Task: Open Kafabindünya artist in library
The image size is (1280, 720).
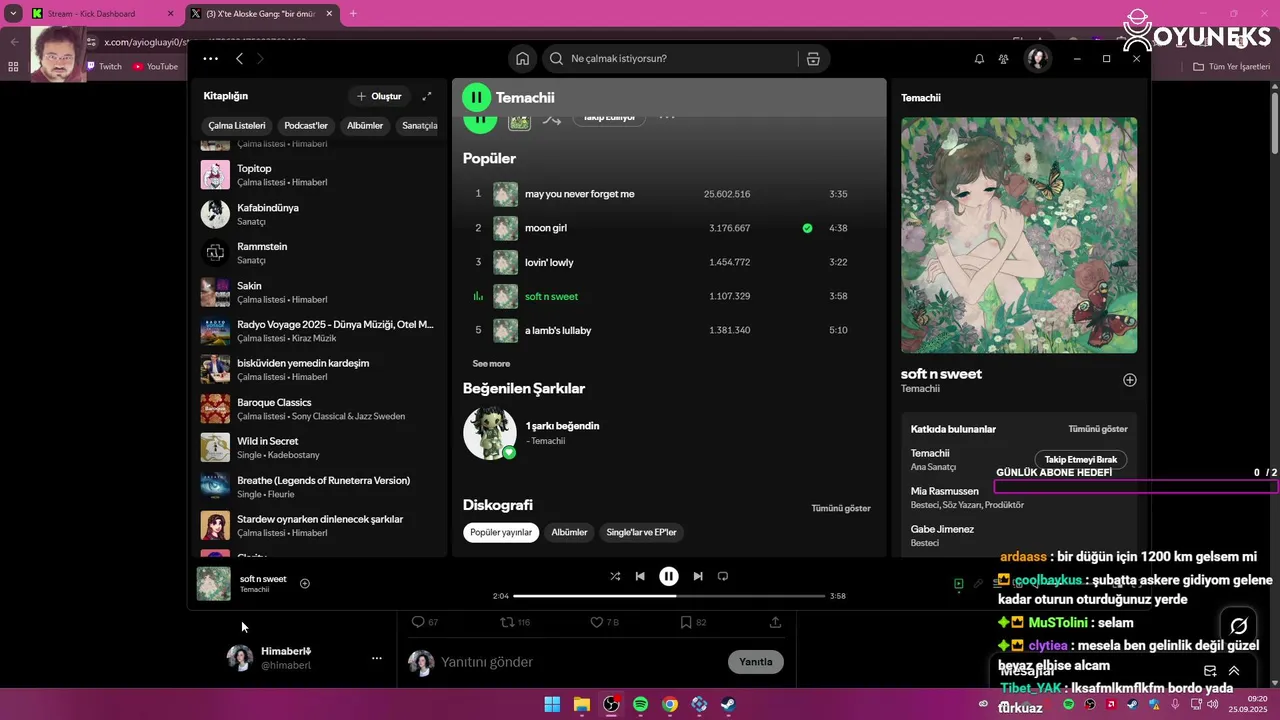Action: (x=318, y=214)
